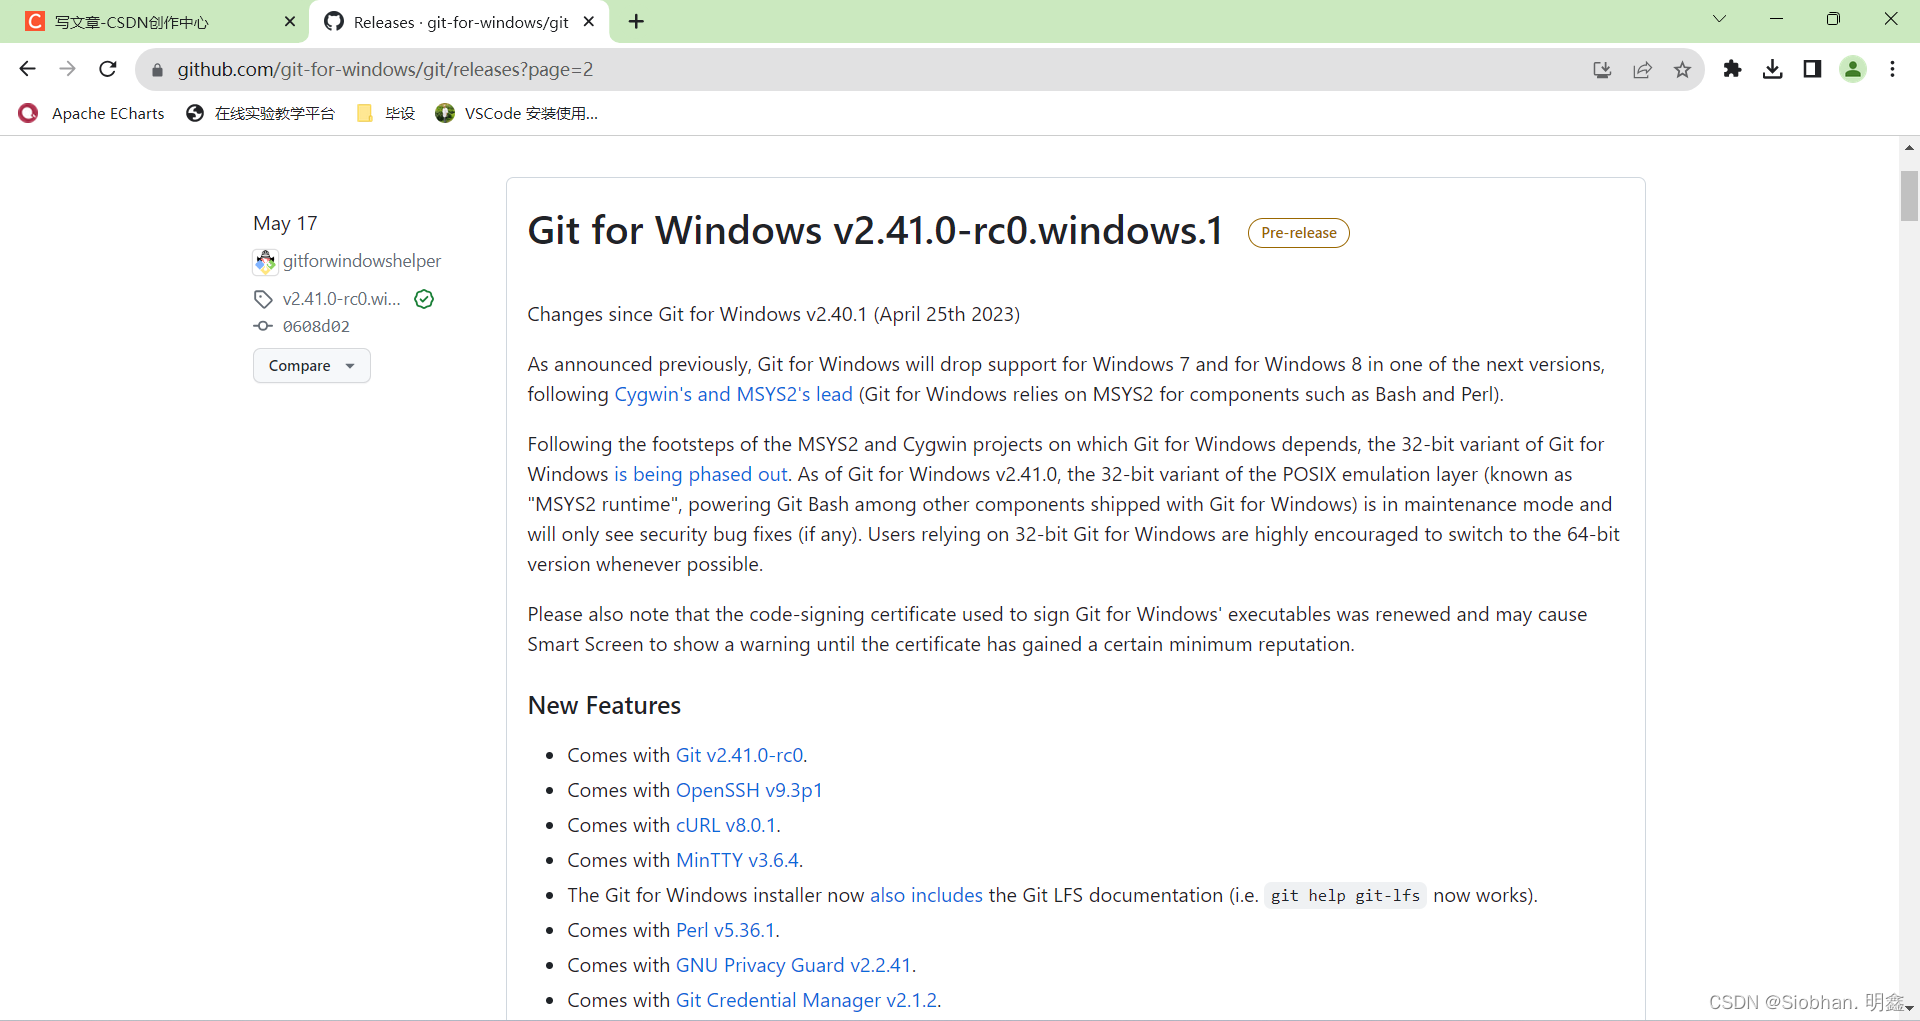Open the v2.41.0-rc0.wi... tag link
The width and height of the screenshot is (1920, 1021).
click(341, 299)
